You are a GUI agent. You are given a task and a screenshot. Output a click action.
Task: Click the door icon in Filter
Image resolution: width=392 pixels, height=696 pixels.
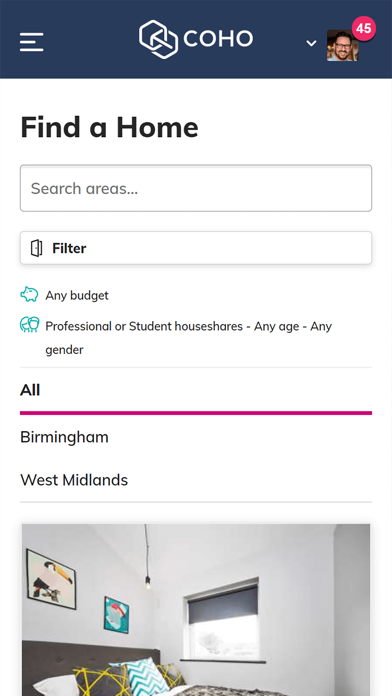tap(36, 248)
